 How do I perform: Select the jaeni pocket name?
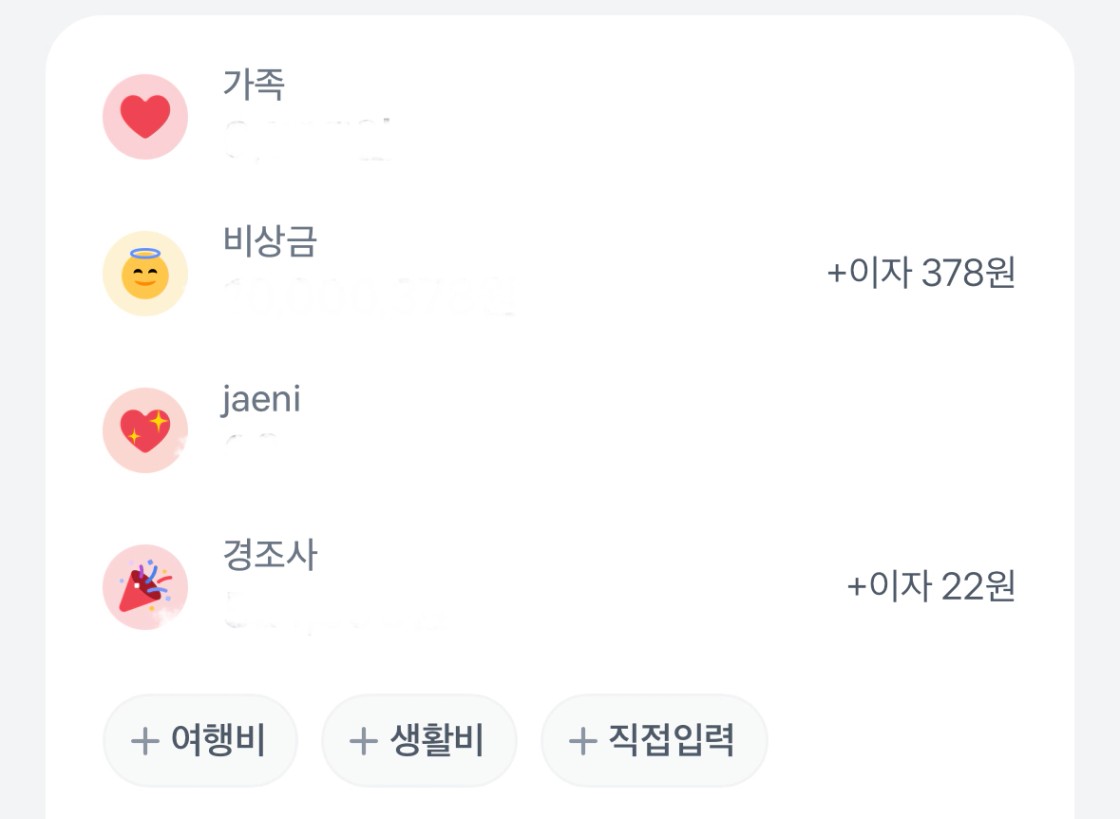261,399
